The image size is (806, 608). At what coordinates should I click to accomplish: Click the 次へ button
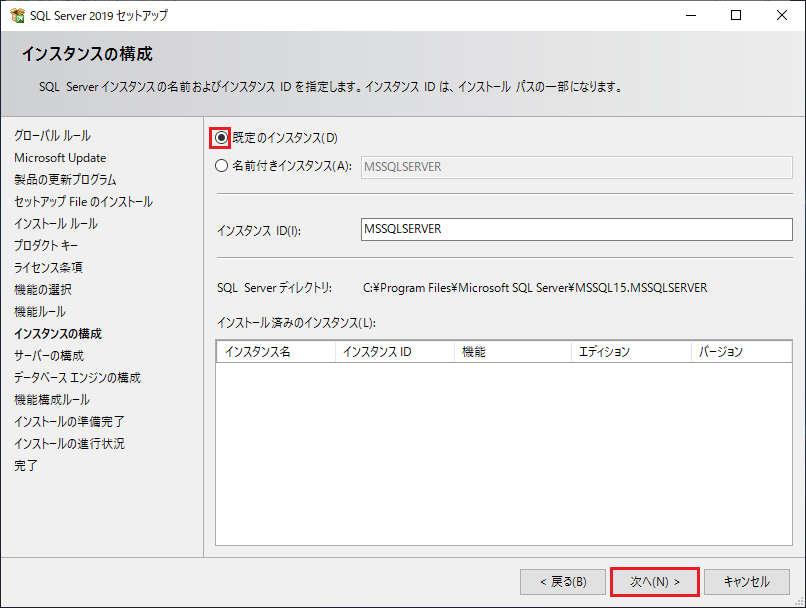654,581
